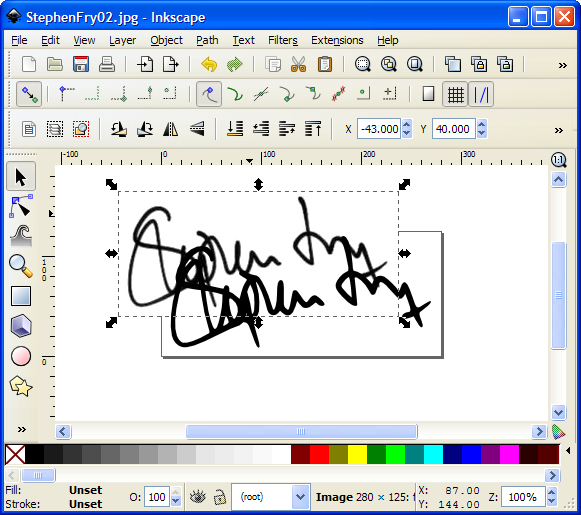This screenshot has width=581, height=515.
Task: Click the color management icon button
Action: (558, 432)
